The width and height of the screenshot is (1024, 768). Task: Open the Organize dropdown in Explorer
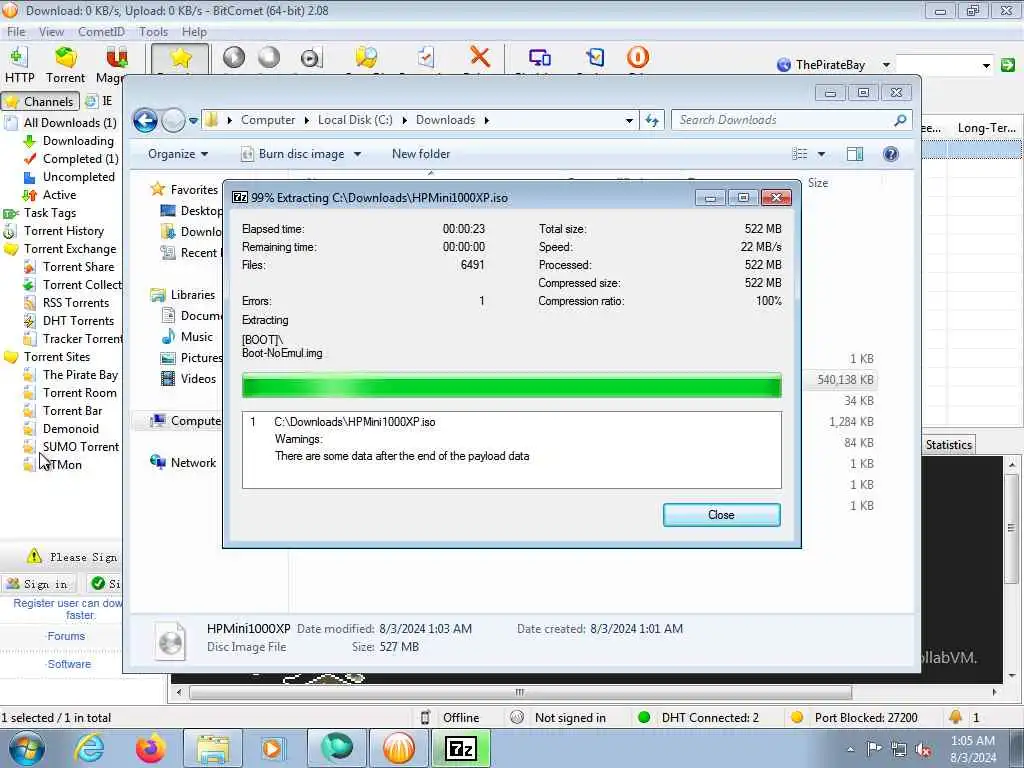[178, 154]
